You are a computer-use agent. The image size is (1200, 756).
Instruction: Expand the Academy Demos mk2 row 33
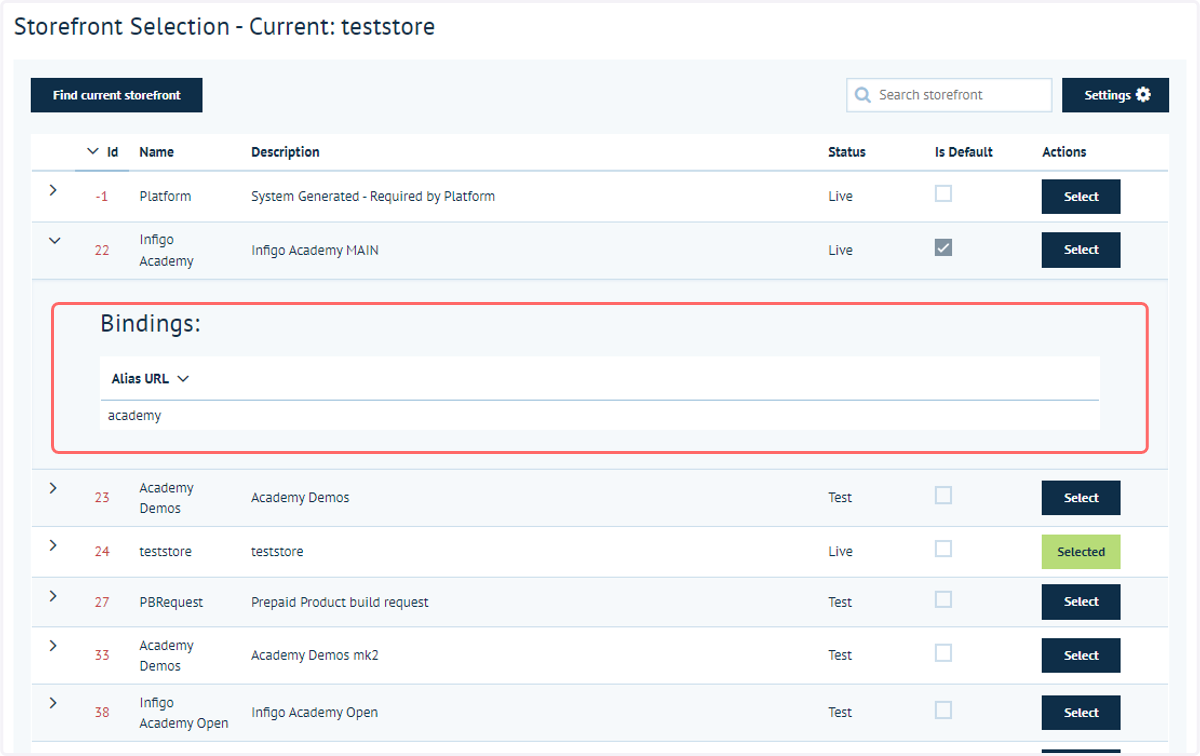[54, 646]
